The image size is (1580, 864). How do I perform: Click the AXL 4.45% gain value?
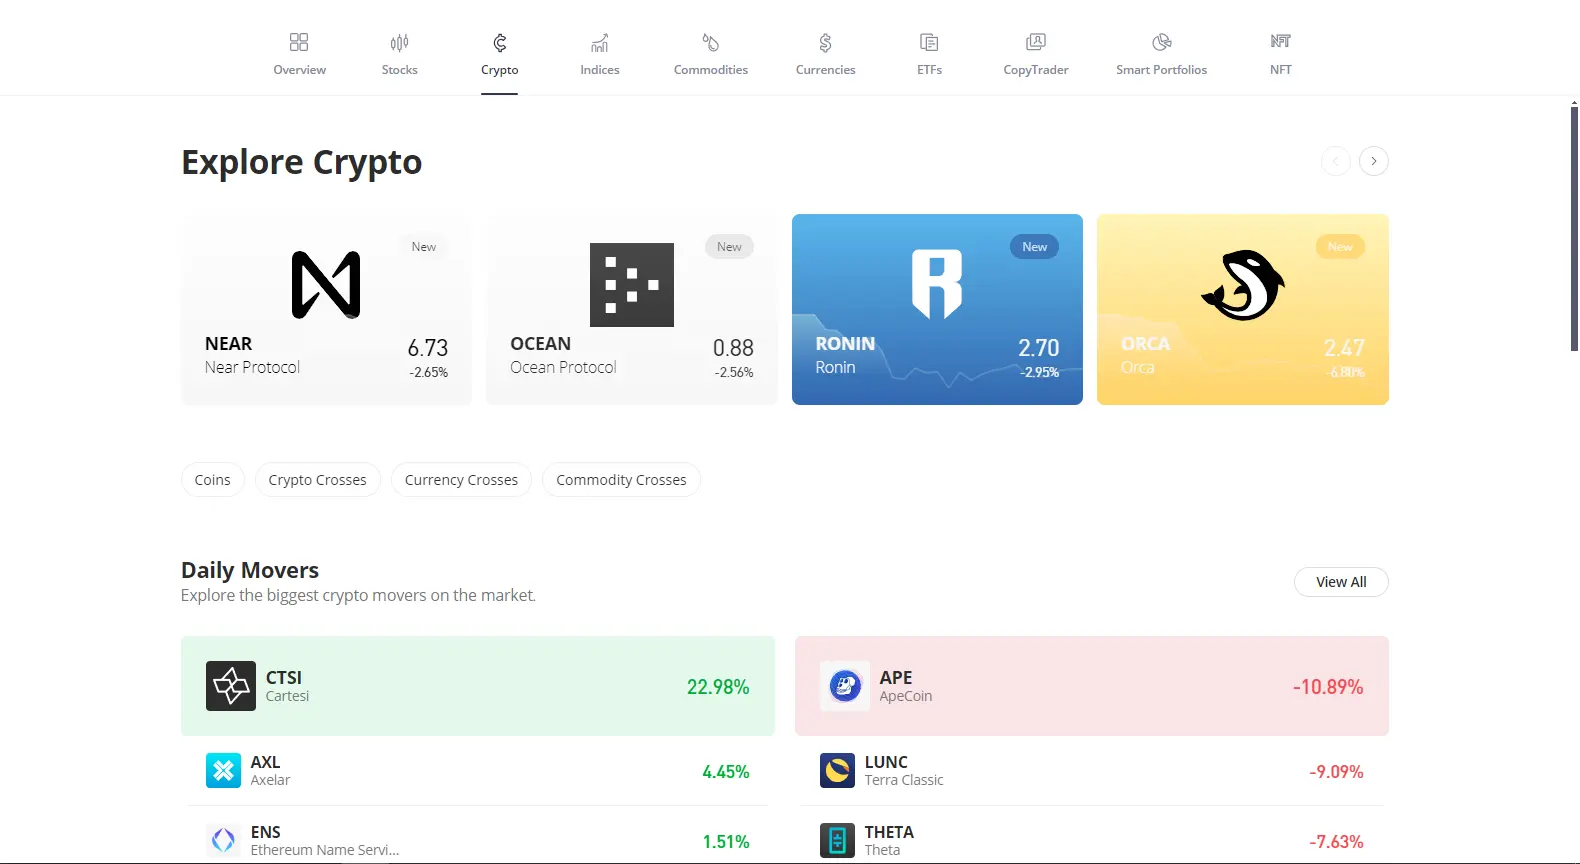point(726,772)
